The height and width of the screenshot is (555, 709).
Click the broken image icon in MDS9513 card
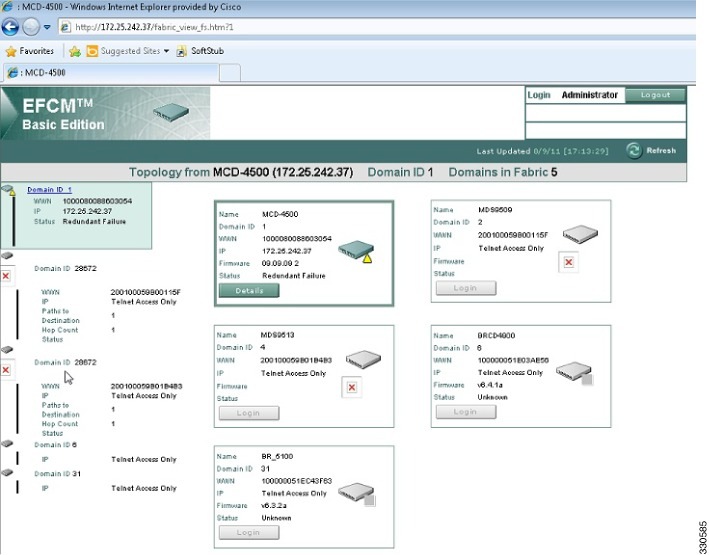pyautogui.click(x=352, y=387)
